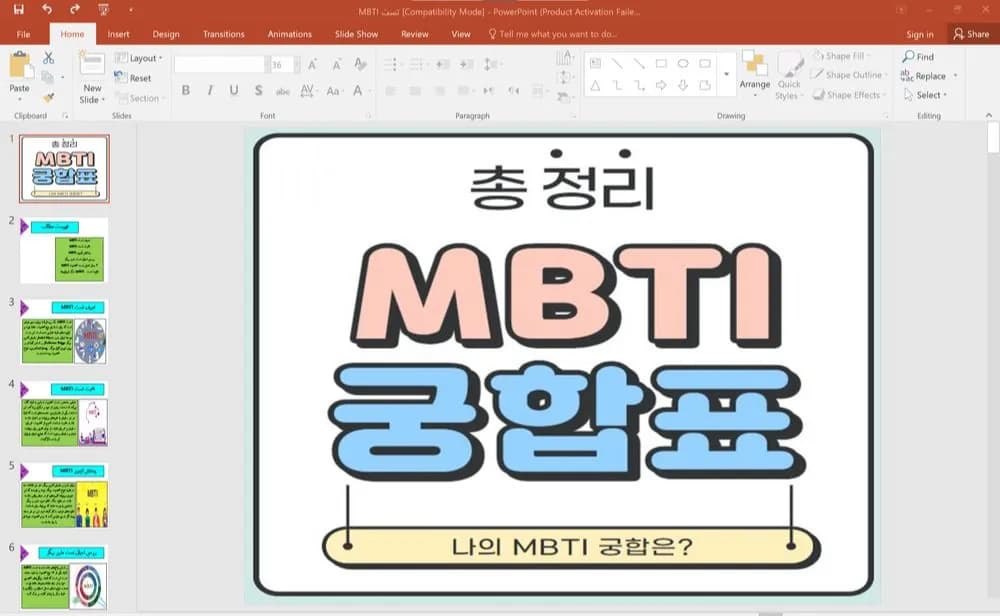Save the presentation from the quick access toolbar
The height and width of the screenshot is (616, 1000).
pyautogui.click(x=18, y=10)
